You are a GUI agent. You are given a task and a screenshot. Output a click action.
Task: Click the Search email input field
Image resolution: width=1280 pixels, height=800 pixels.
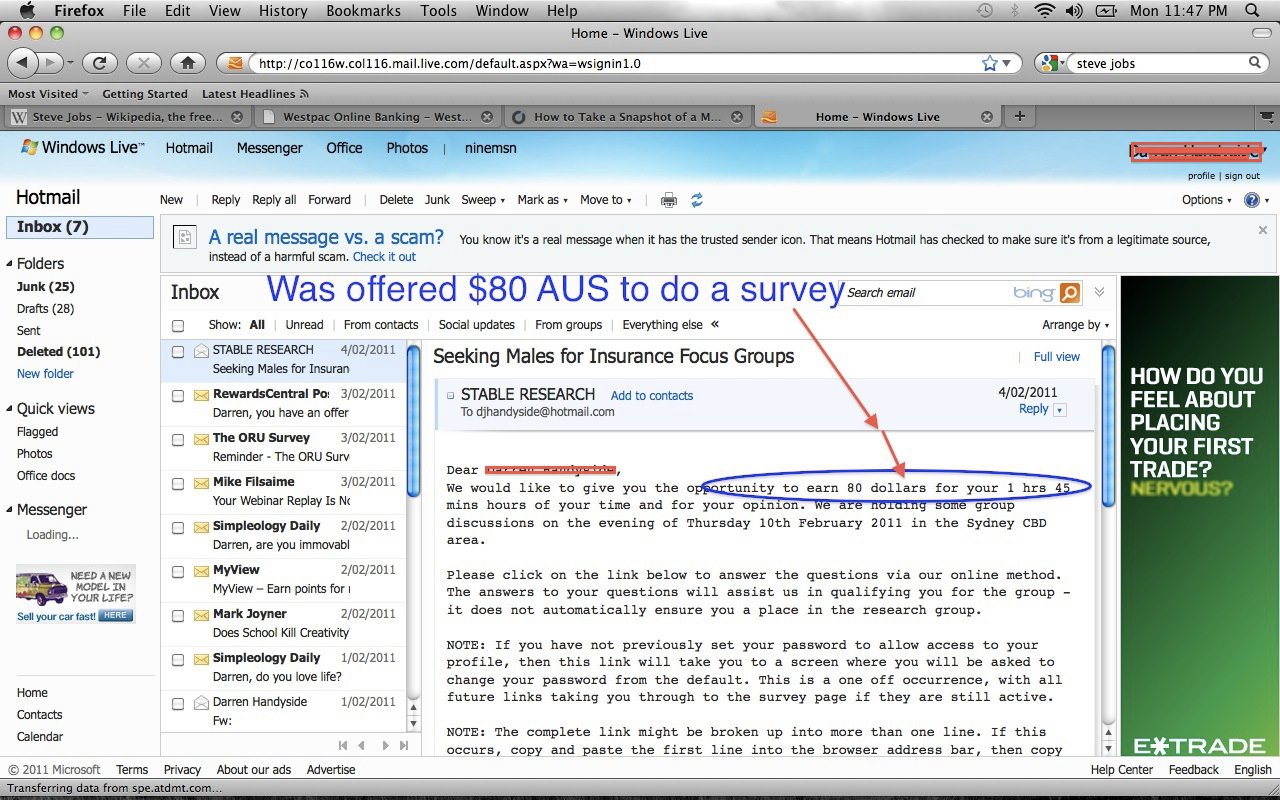tap(925, 293)
